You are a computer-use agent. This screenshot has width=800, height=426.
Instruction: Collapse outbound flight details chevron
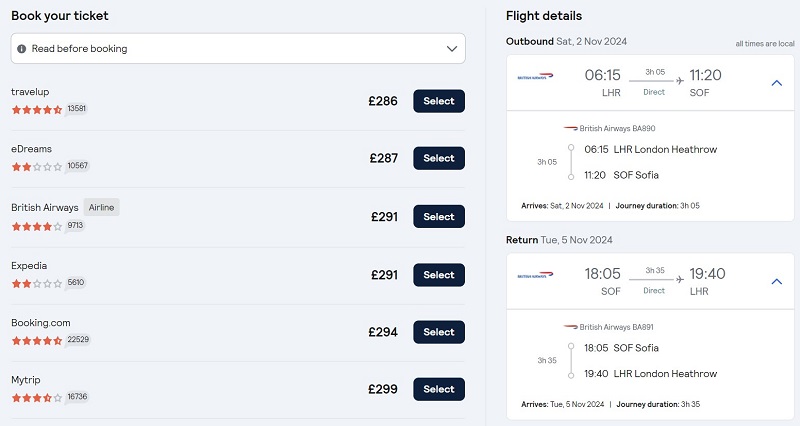tap(777, 83)
